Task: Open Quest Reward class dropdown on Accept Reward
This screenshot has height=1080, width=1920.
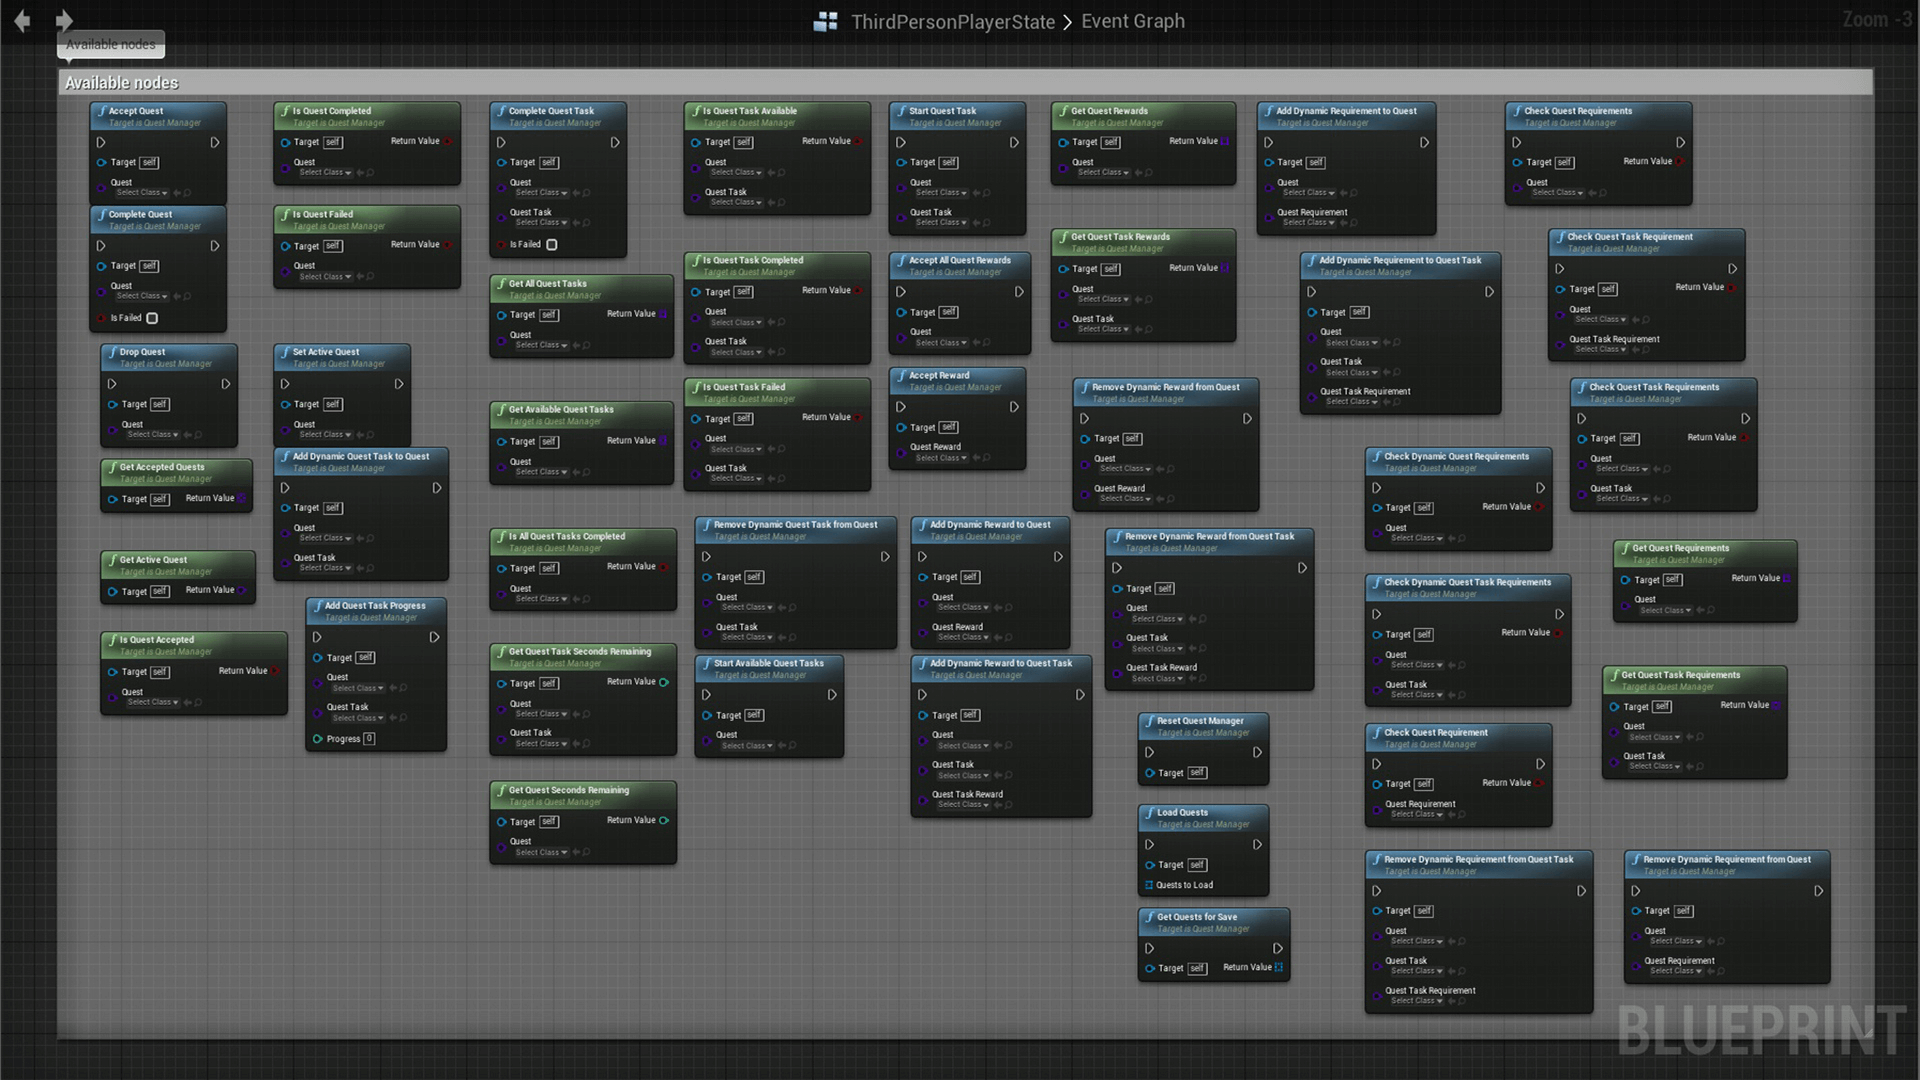Action: 941,458
